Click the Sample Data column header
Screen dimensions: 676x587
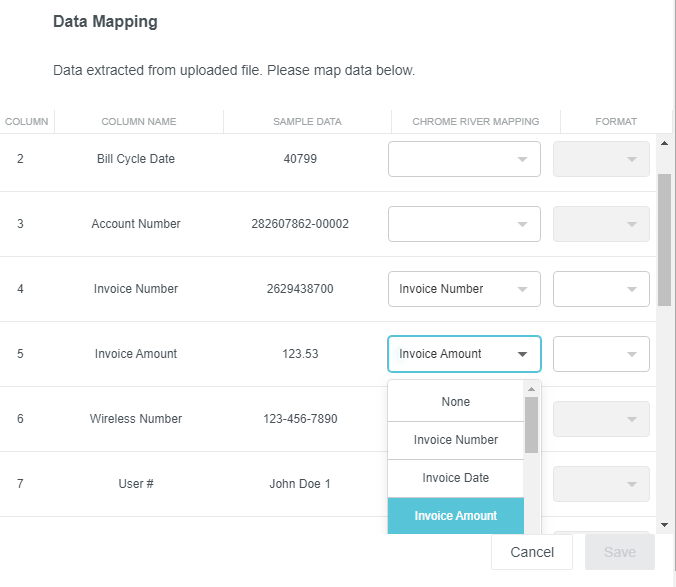coord(307,122)
